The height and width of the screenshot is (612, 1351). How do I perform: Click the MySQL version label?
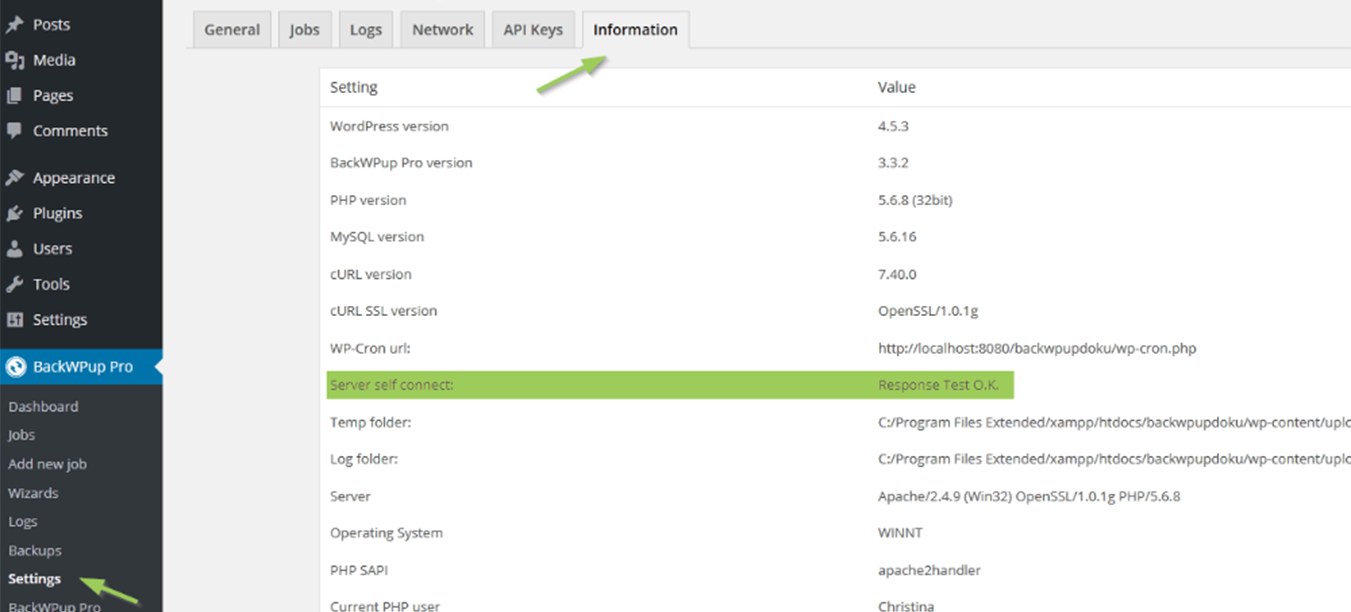[377, 237]
